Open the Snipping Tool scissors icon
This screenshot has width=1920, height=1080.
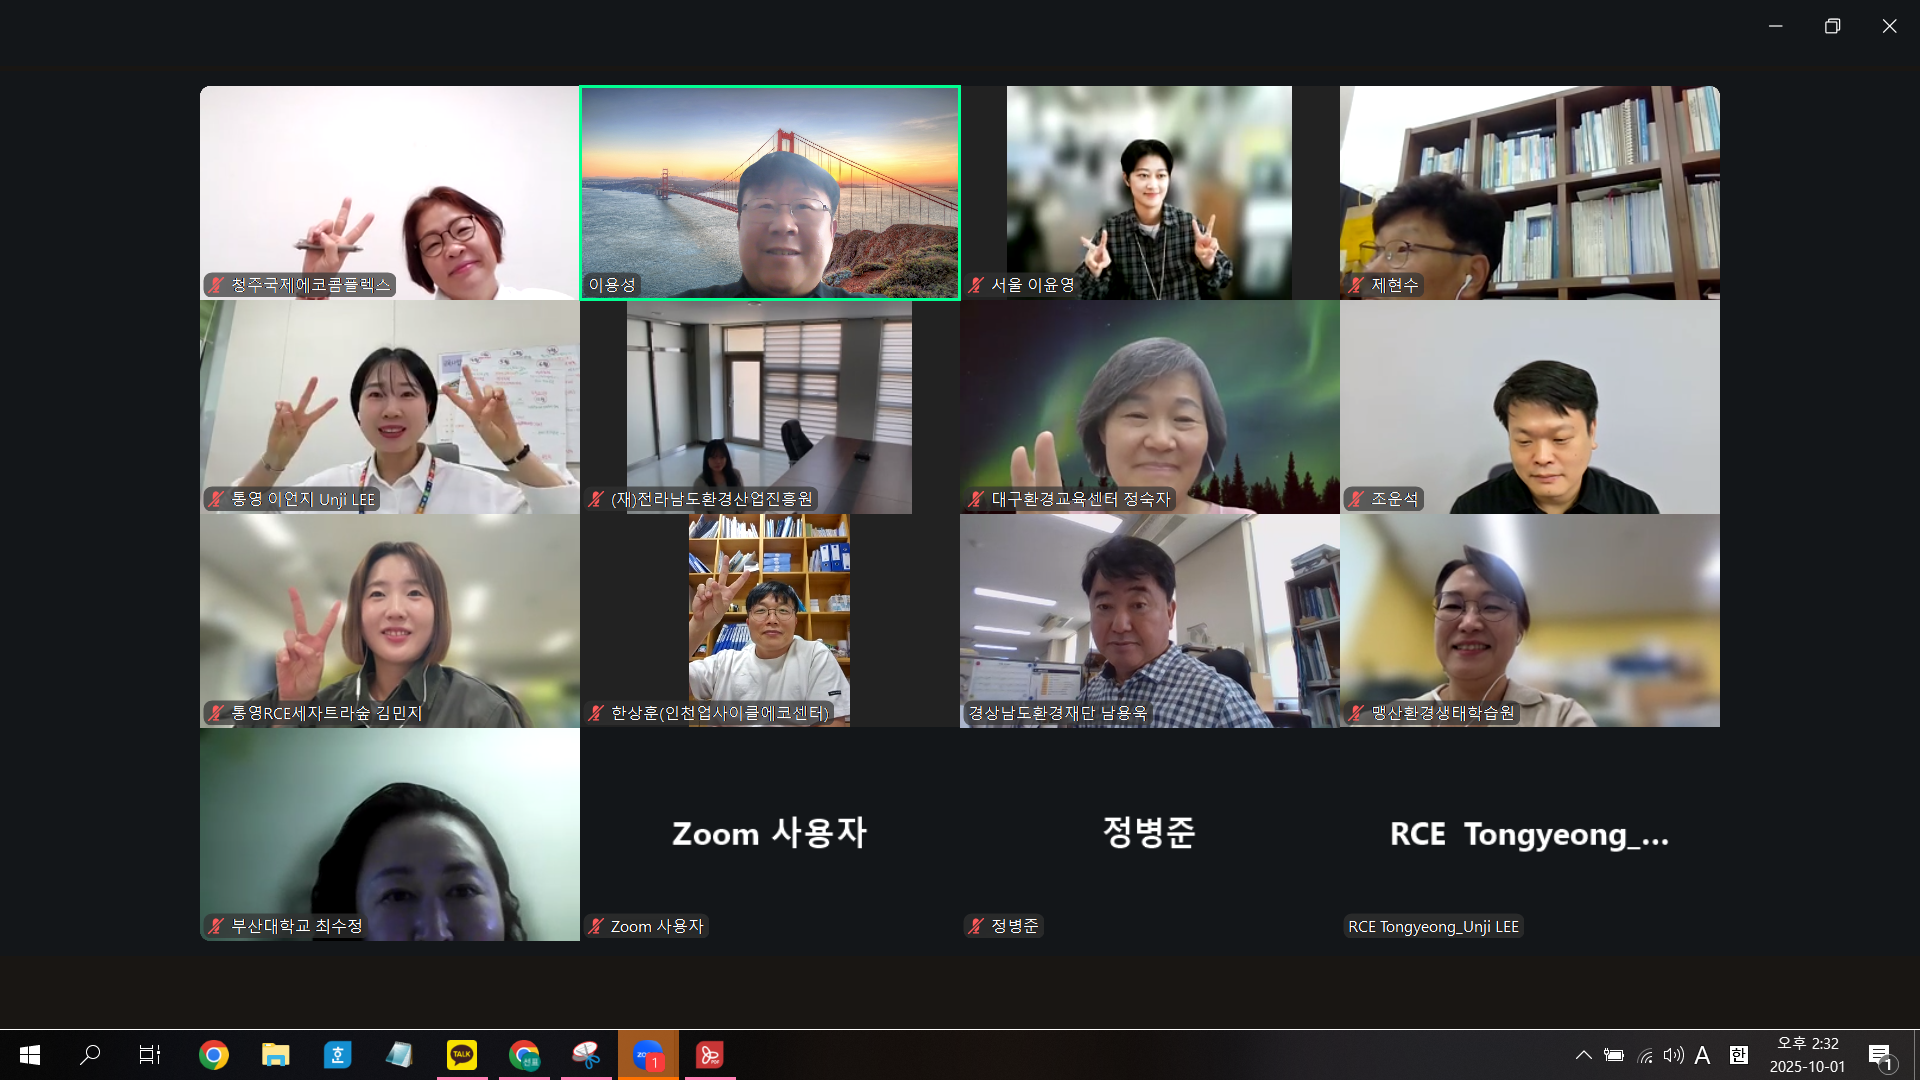[586, 1055]
